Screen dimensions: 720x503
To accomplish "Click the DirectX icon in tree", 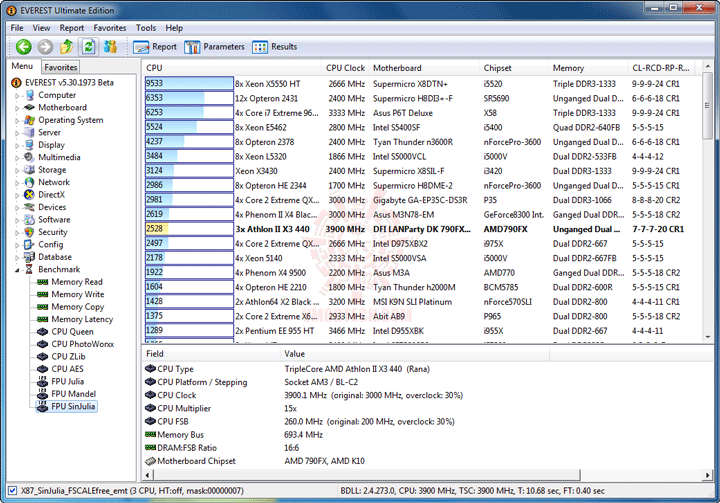I will click(x=29, y=195).
